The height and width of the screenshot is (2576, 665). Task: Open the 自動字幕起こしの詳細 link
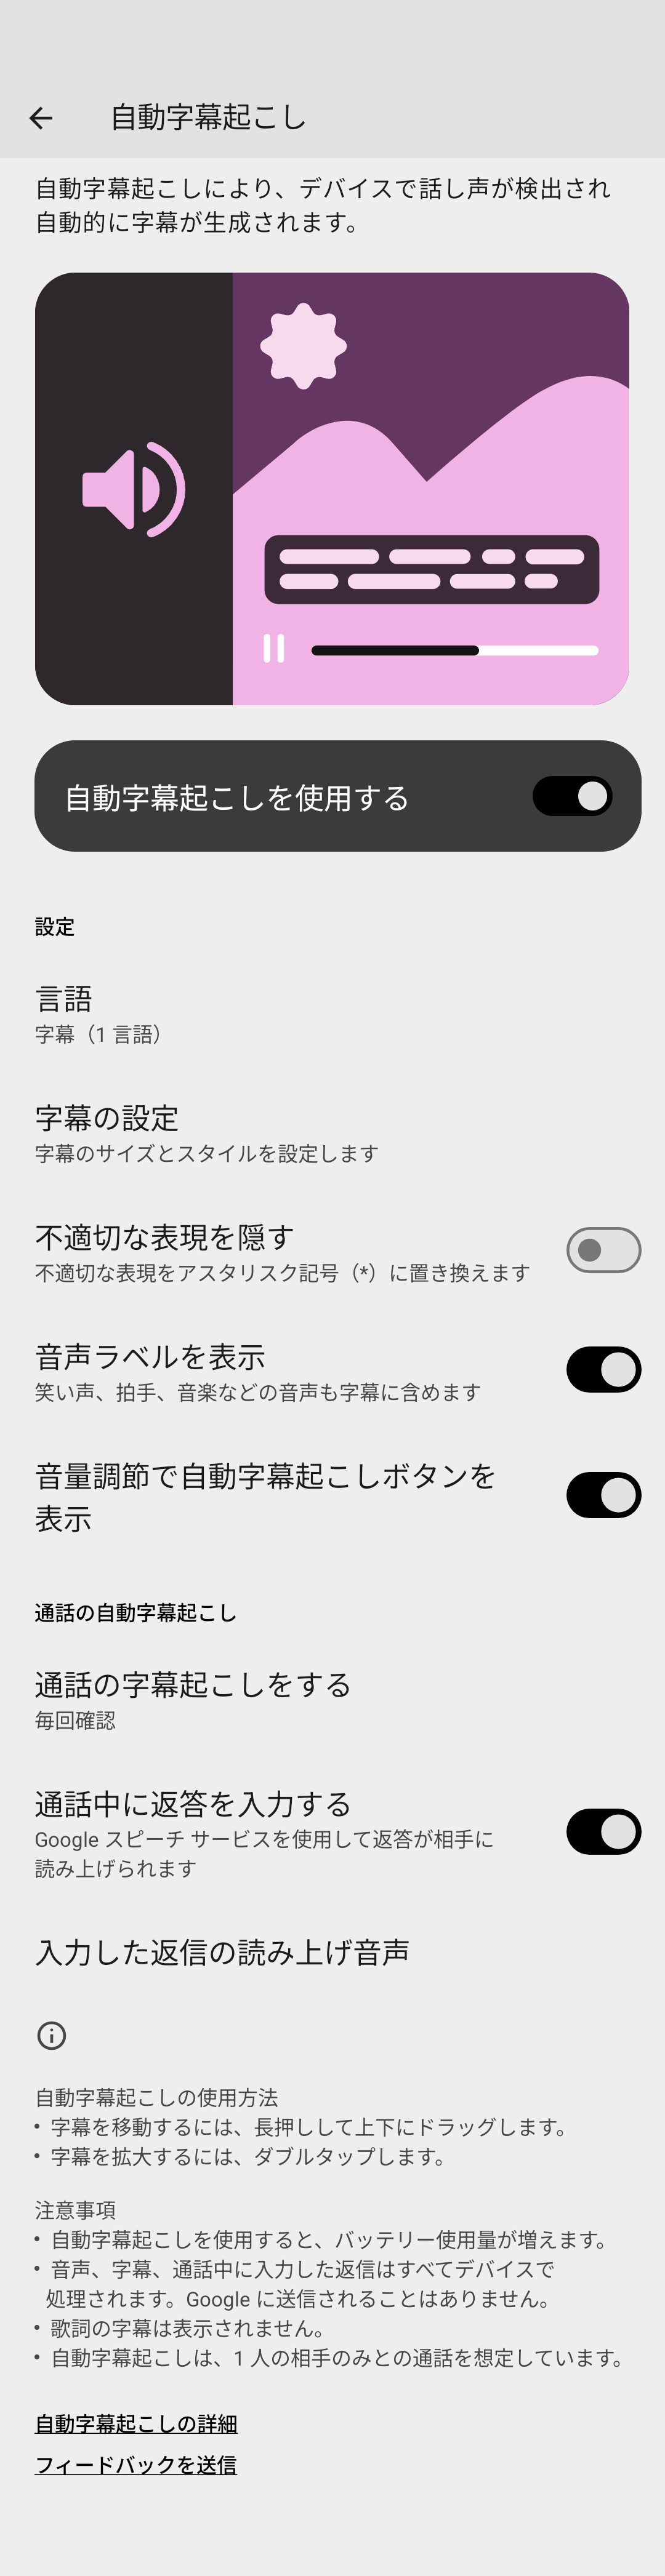(x=136, y=2423)
